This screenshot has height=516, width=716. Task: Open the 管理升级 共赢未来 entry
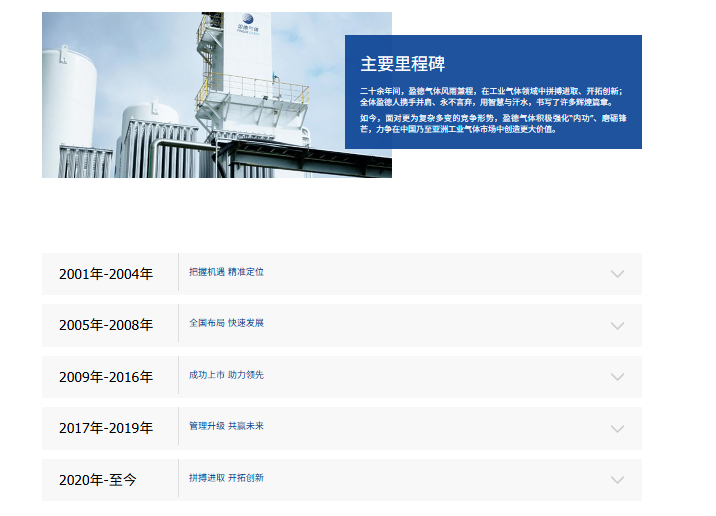coord(227,426)
